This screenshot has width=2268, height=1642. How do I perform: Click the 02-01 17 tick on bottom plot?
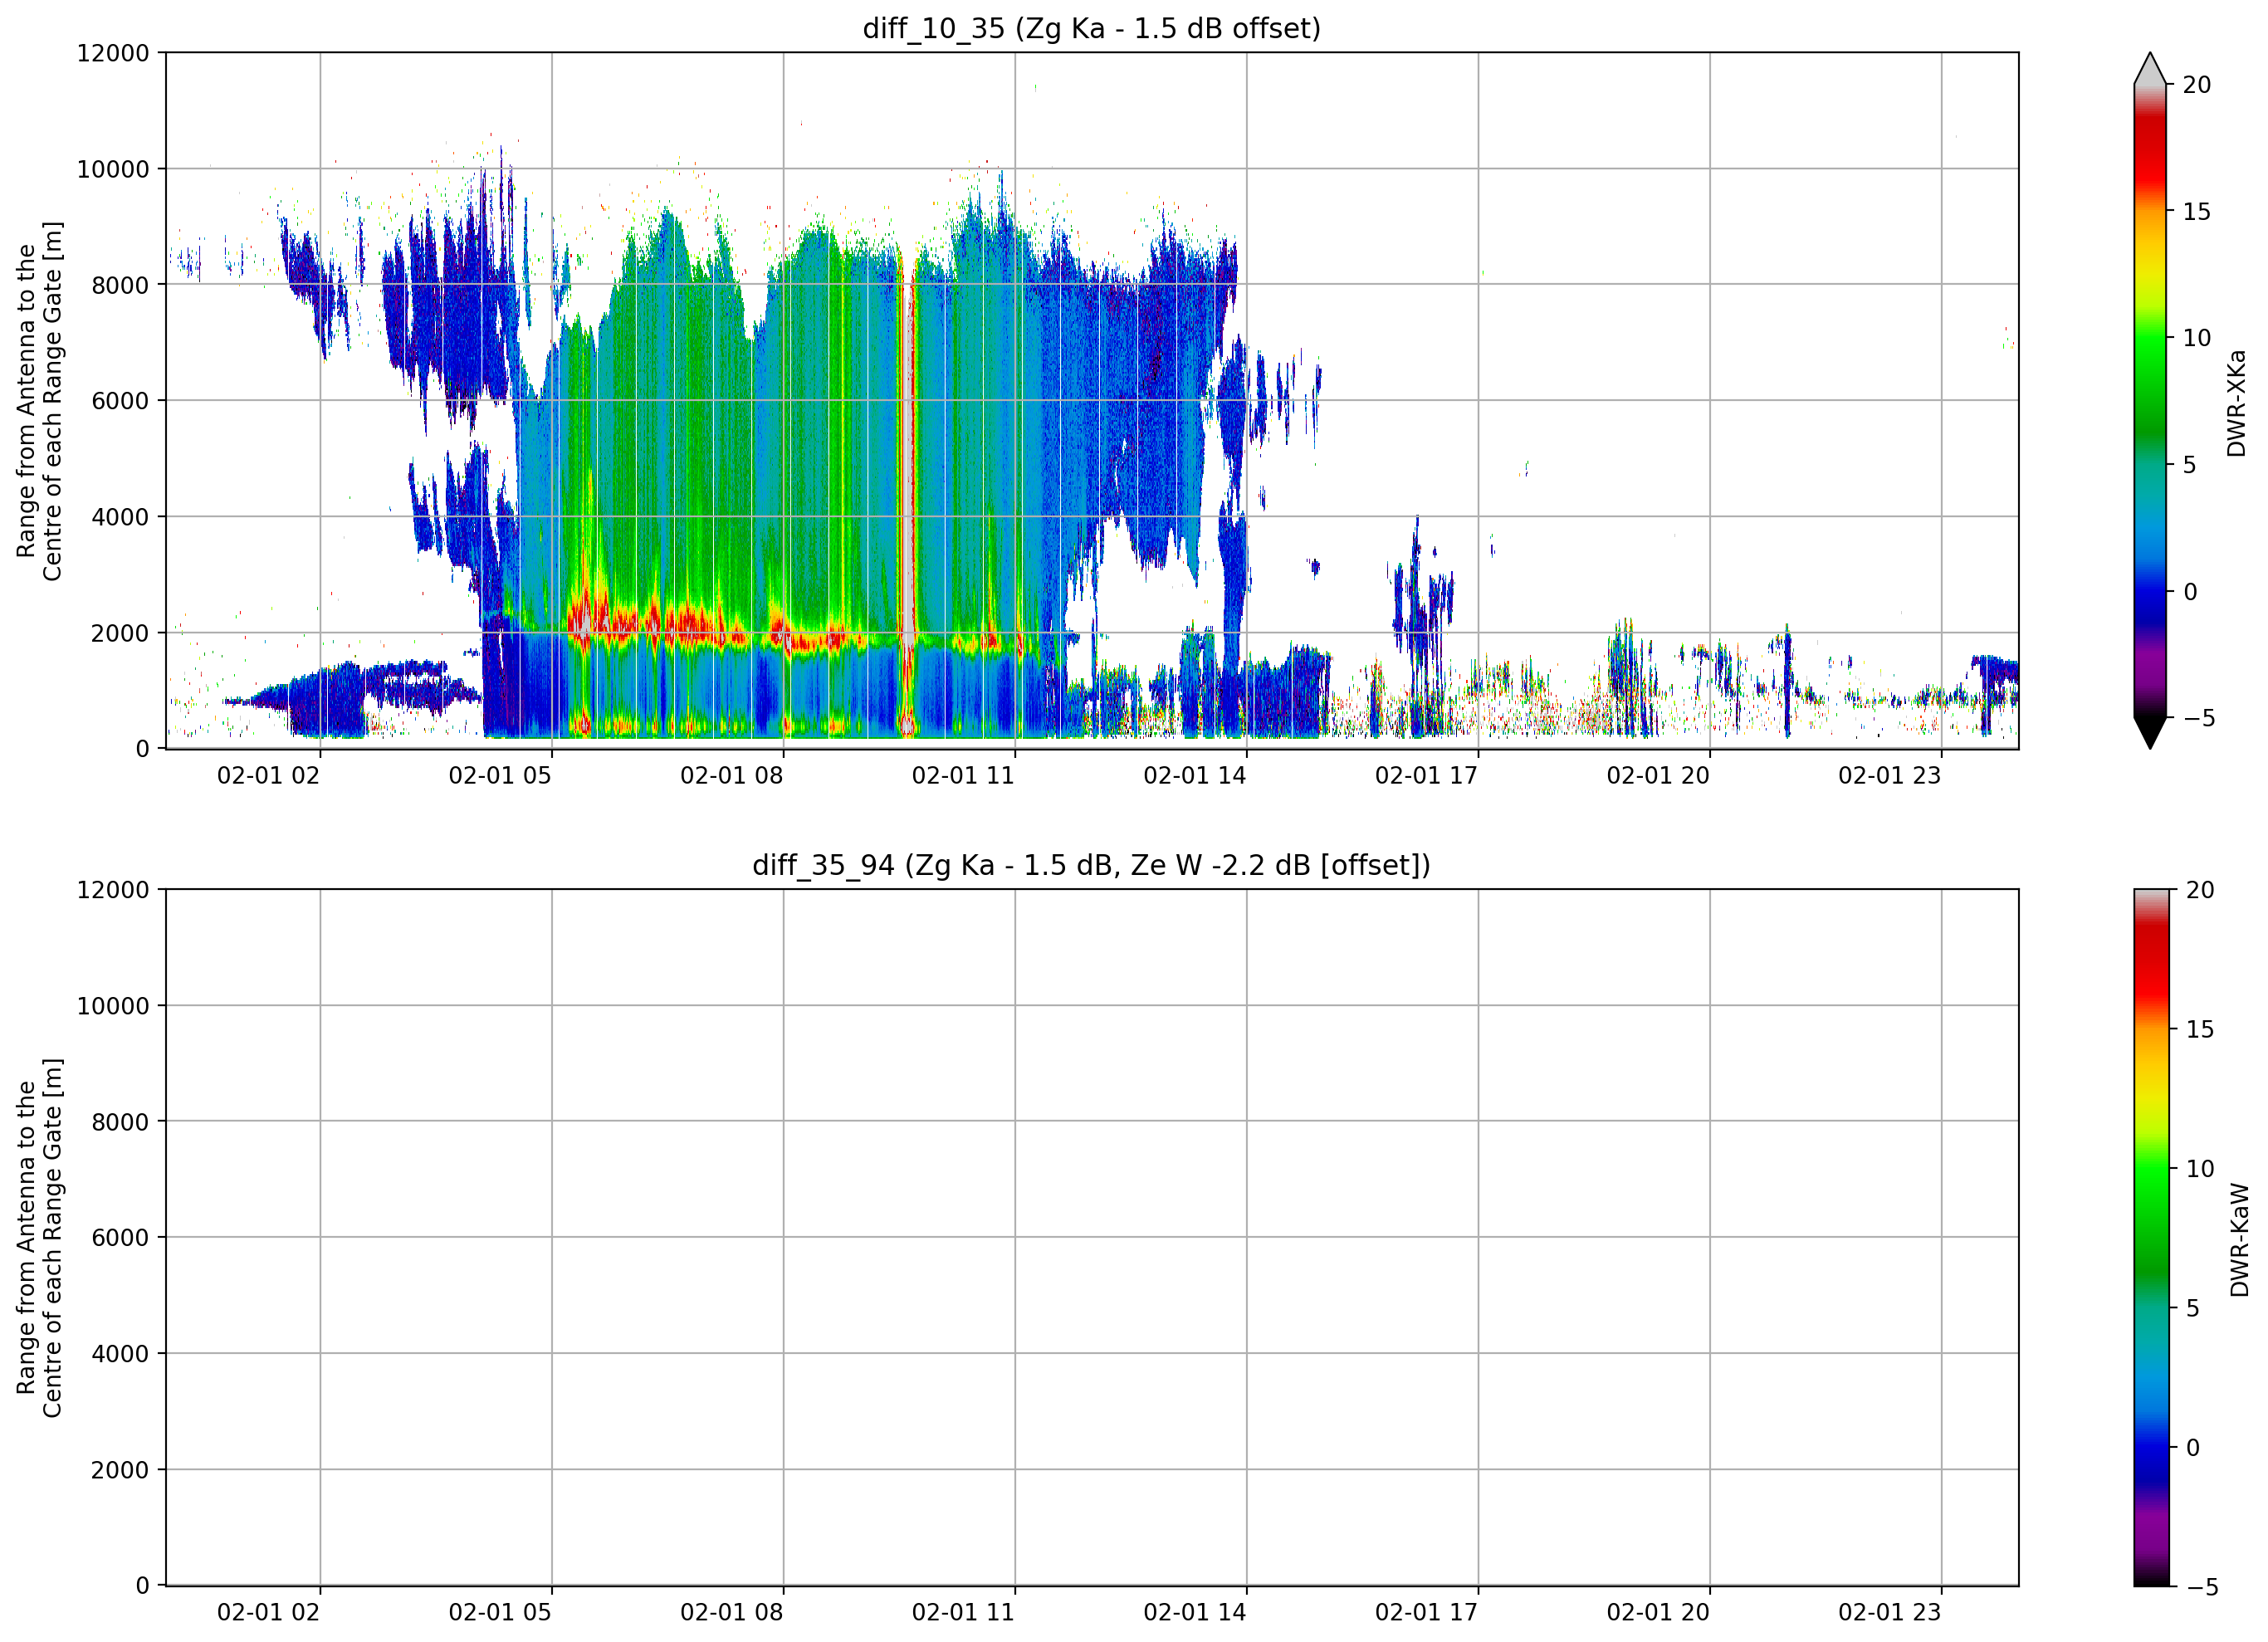1426,1612
